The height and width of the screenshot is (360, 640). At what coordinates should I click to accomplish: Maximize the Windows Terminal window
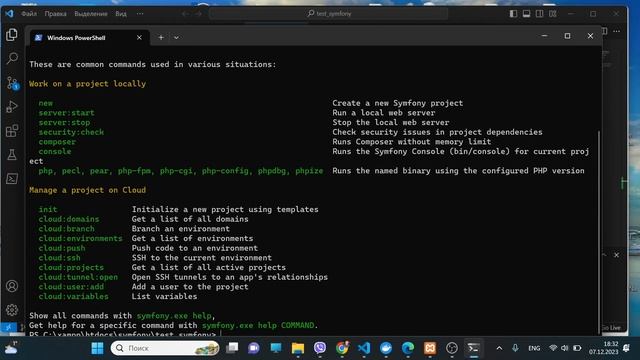(x=567, y=36)
